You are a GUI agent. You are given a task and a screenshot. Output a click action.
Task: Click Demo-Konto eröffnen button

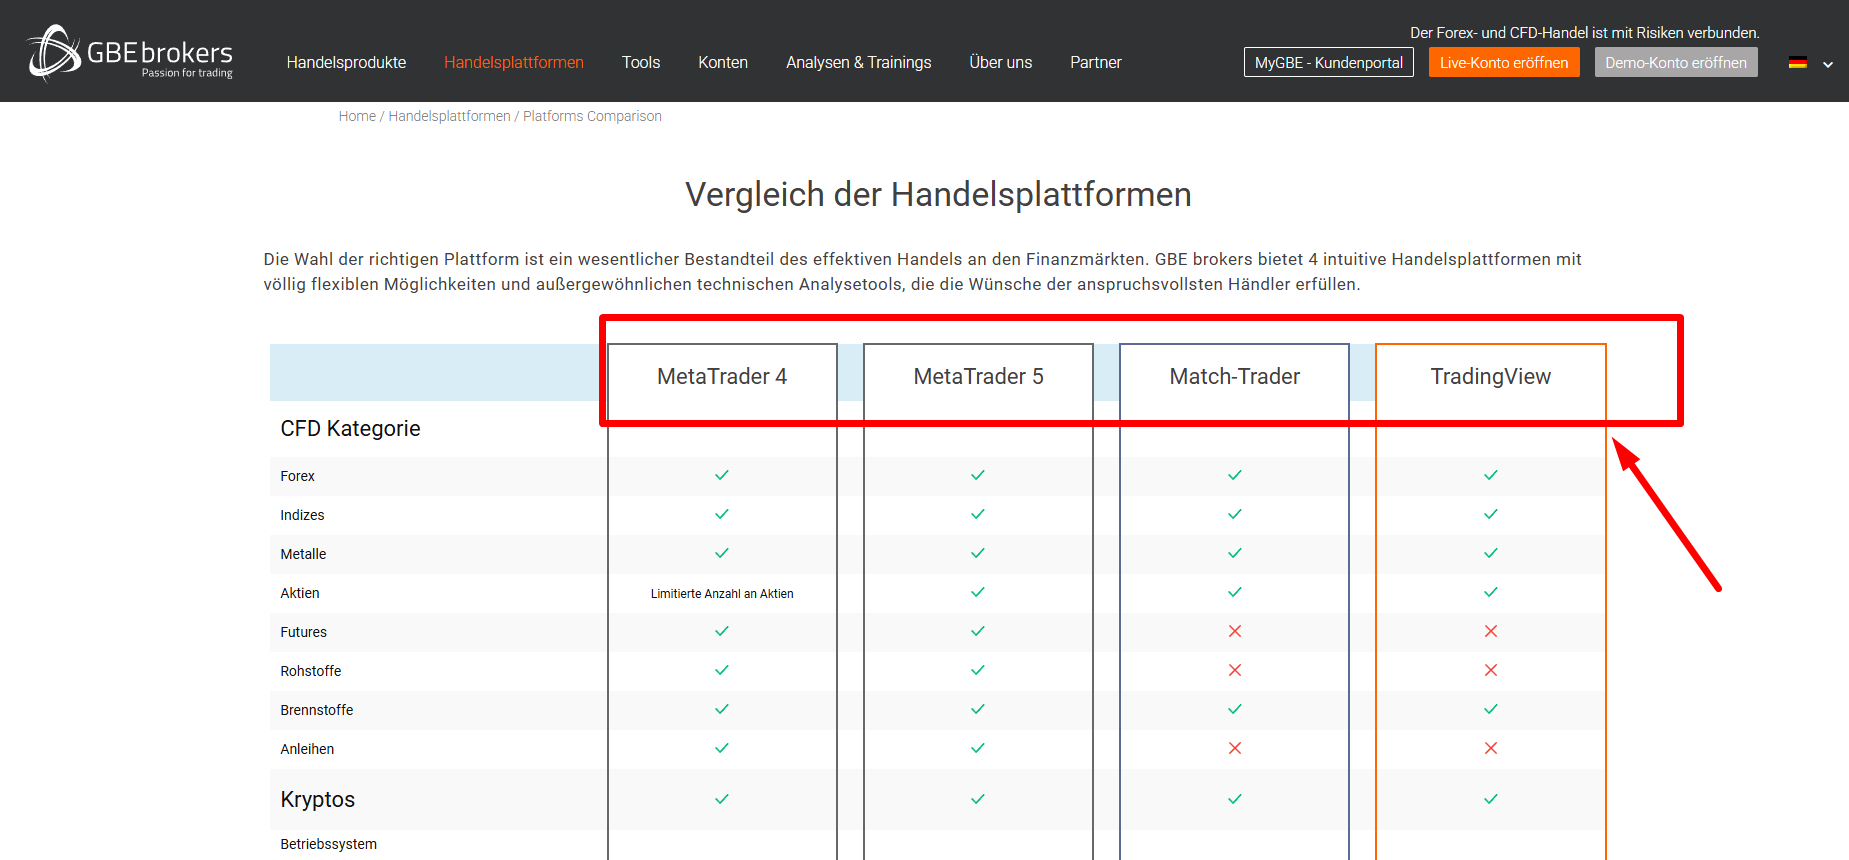[1676, 62]
